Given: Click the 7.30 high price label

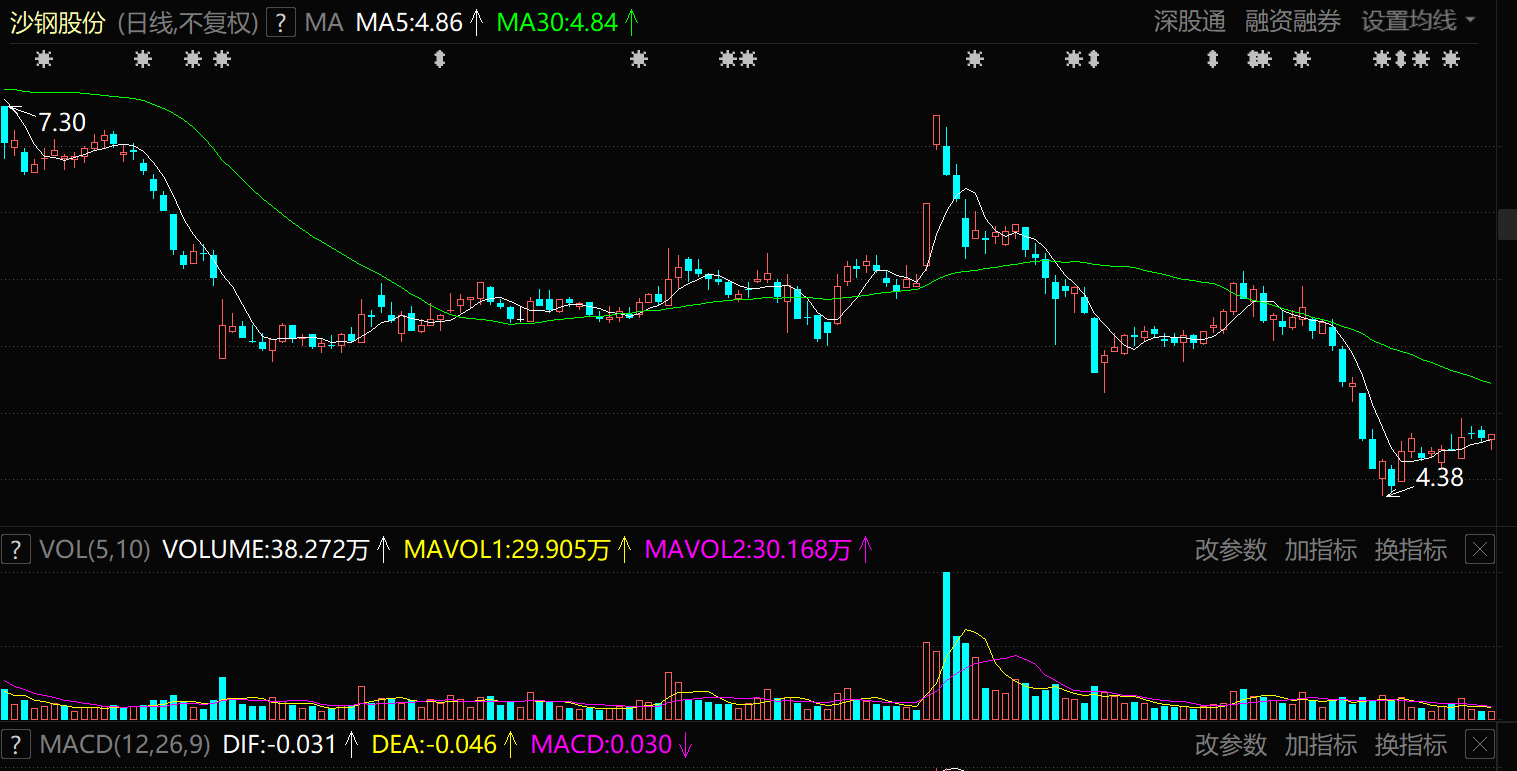Looking at the screenshot, I should coord(62,122).
